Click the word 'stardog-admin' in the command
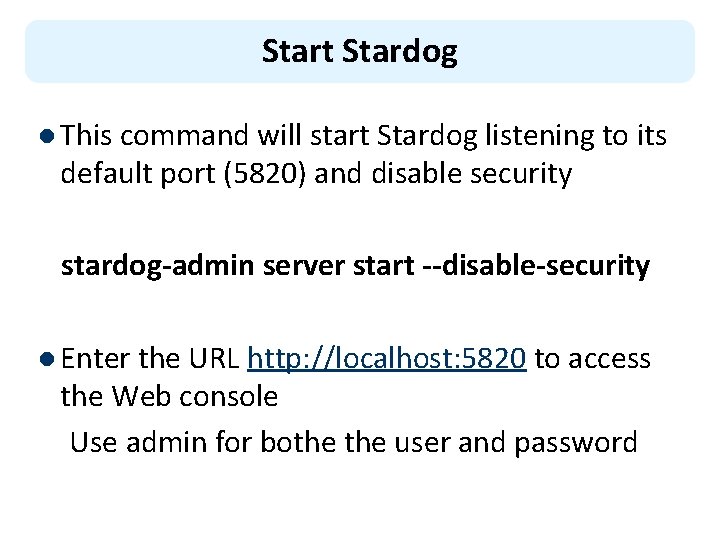Screen dimensions: 720x540 coord(158,266)
